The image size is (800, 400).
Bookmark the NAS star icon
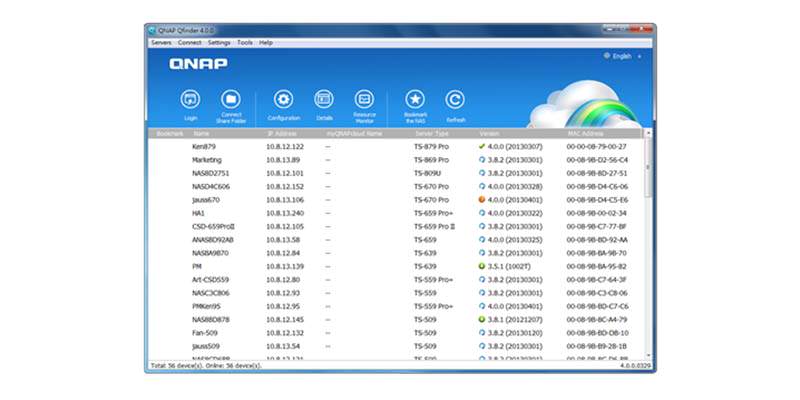point(415,99)
